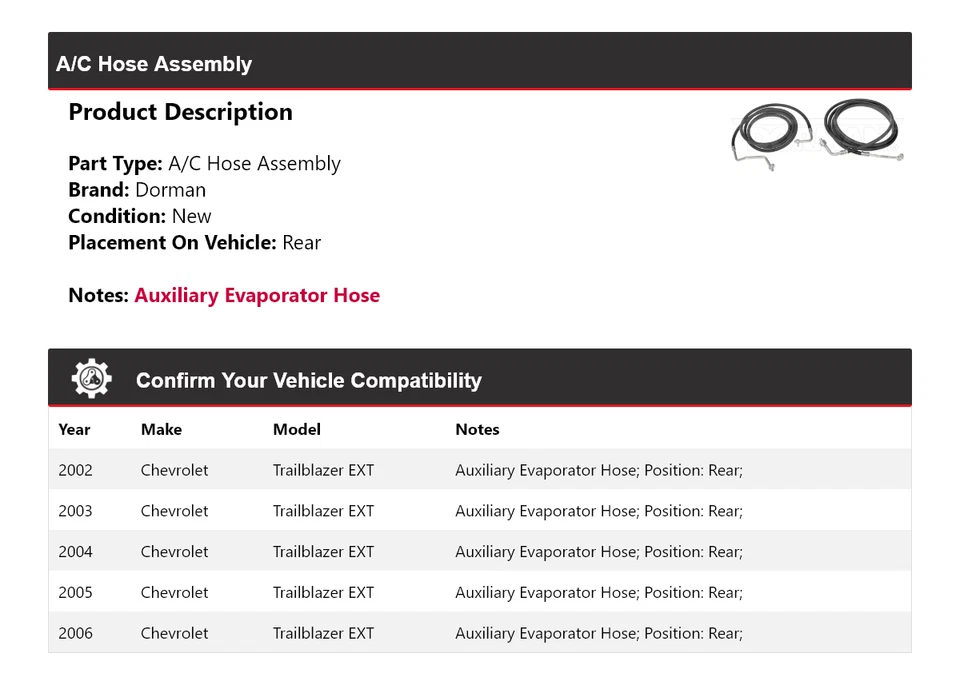Click the red Auxiliary Evaporator Hose note
This screenshot has width=960, height=685.
(x=257, y=295)
